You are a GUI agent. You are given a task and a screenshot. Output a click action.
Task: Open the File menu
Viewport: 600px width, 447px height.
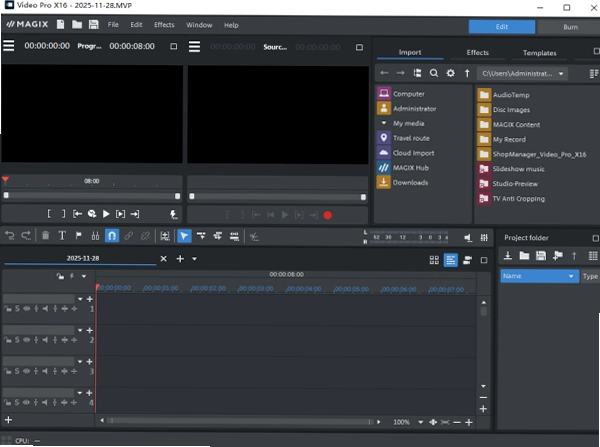tap(113, 24)
